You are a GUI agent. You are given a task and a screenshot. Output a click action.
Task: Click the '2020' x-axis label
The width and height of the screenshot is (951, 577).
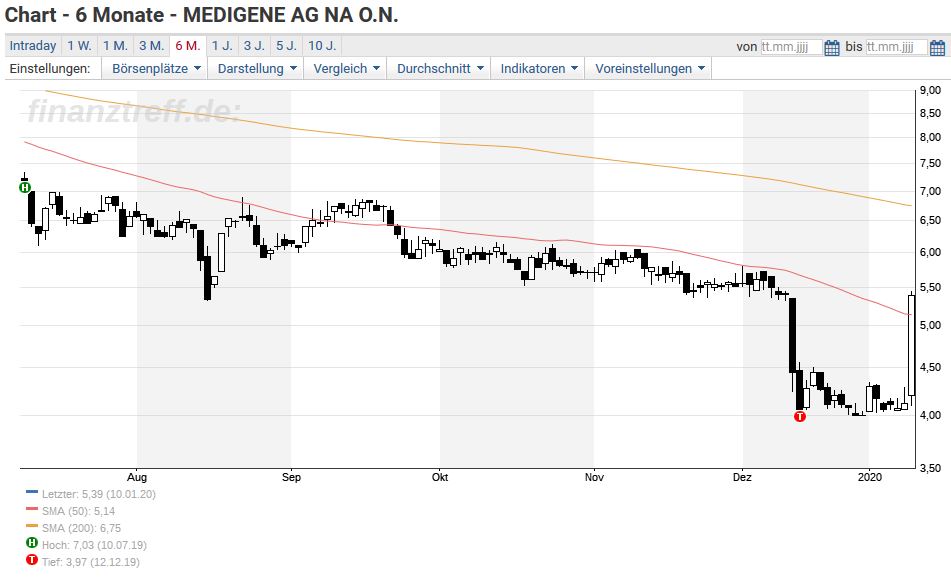pyautogui.click(x=870, y=477)
